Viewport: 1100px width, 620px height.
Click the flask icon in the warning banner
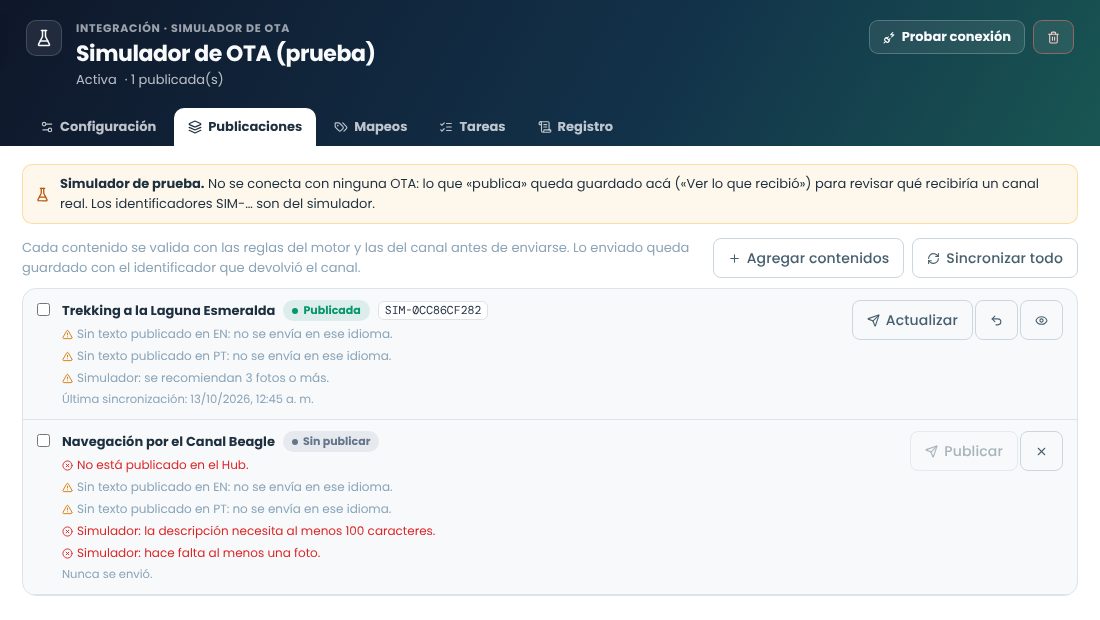pyautogui.click(x=42, y=194)
